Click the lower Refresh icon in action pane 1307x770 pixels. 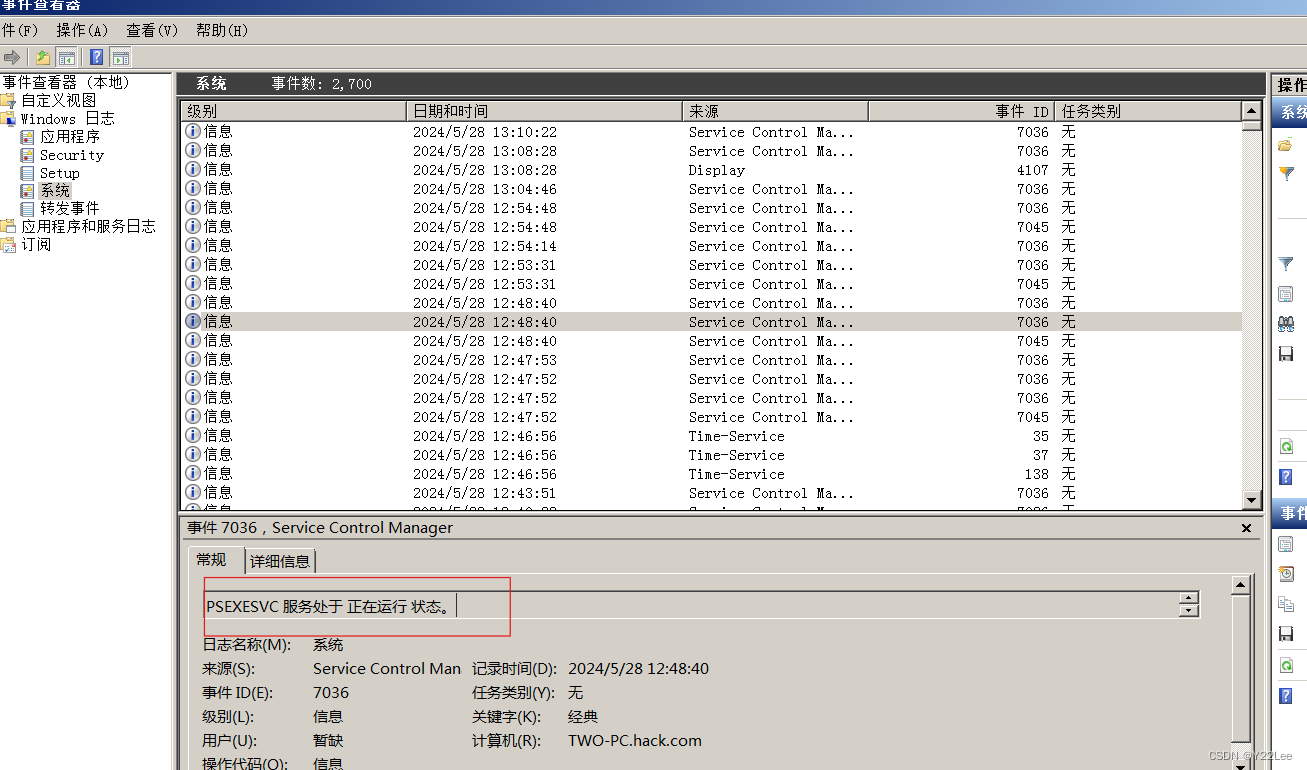coord(1286,665)
